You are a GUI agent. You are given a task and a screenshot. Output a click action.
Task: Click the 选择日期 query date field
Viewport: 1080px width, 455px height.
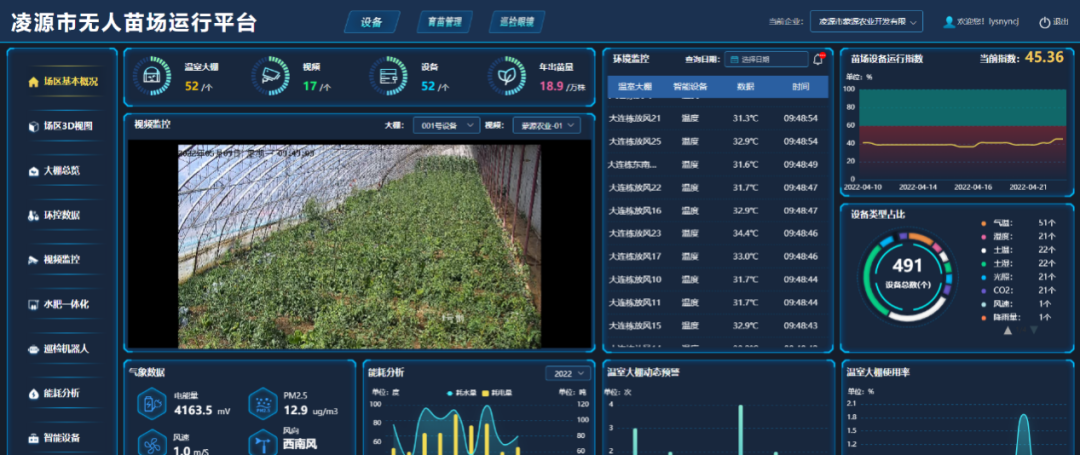[x=765, y=59]
